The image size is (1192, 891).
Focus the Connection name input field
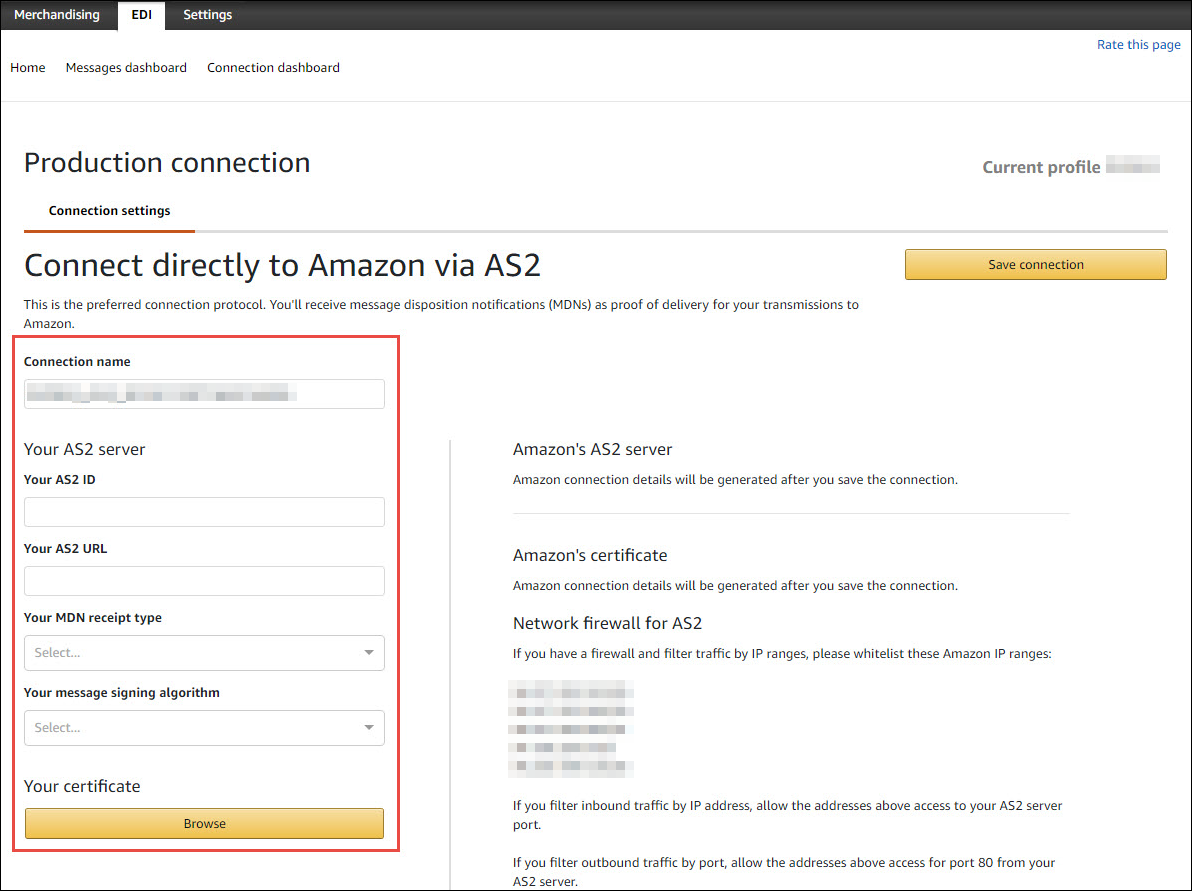coord(204,394)
